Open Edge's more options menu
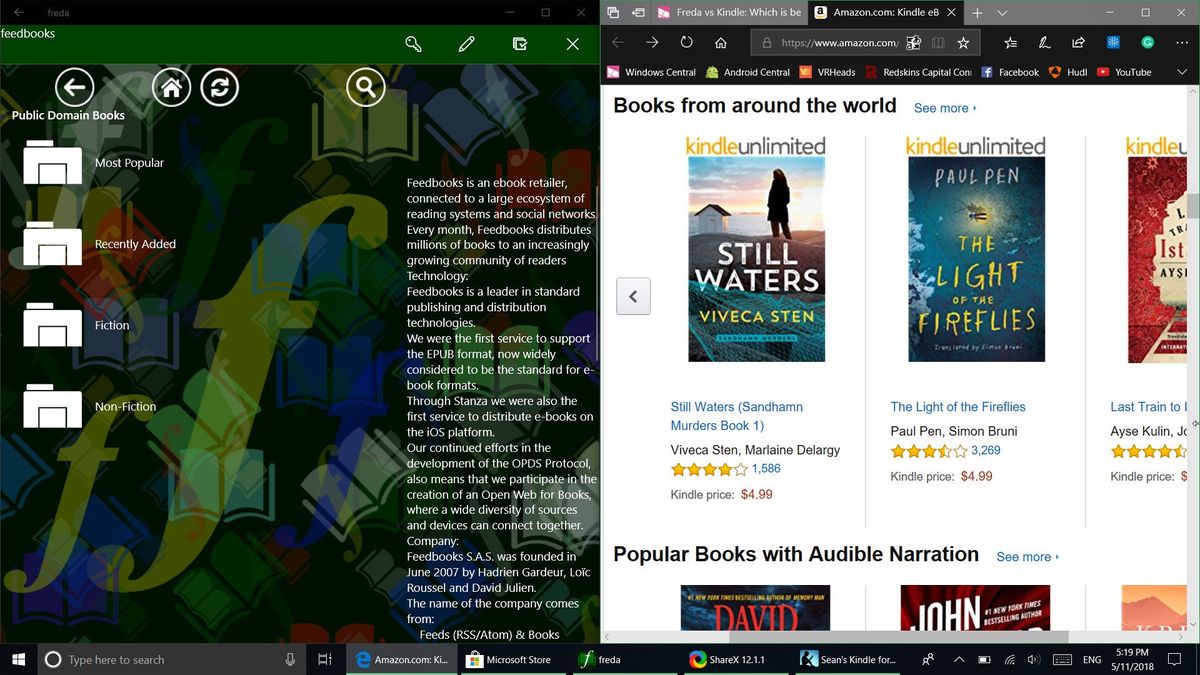The width and height of the screenshot is (1200, 675). 1183,42
